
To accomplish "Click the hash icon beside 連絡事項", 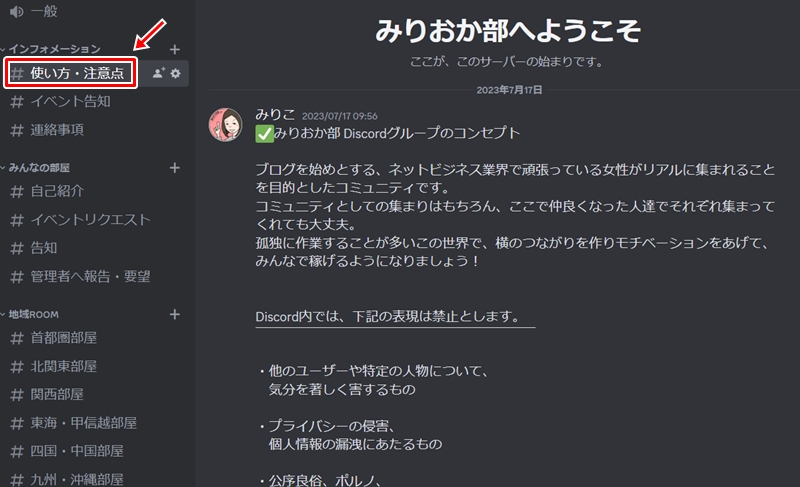I will point(17,131).
